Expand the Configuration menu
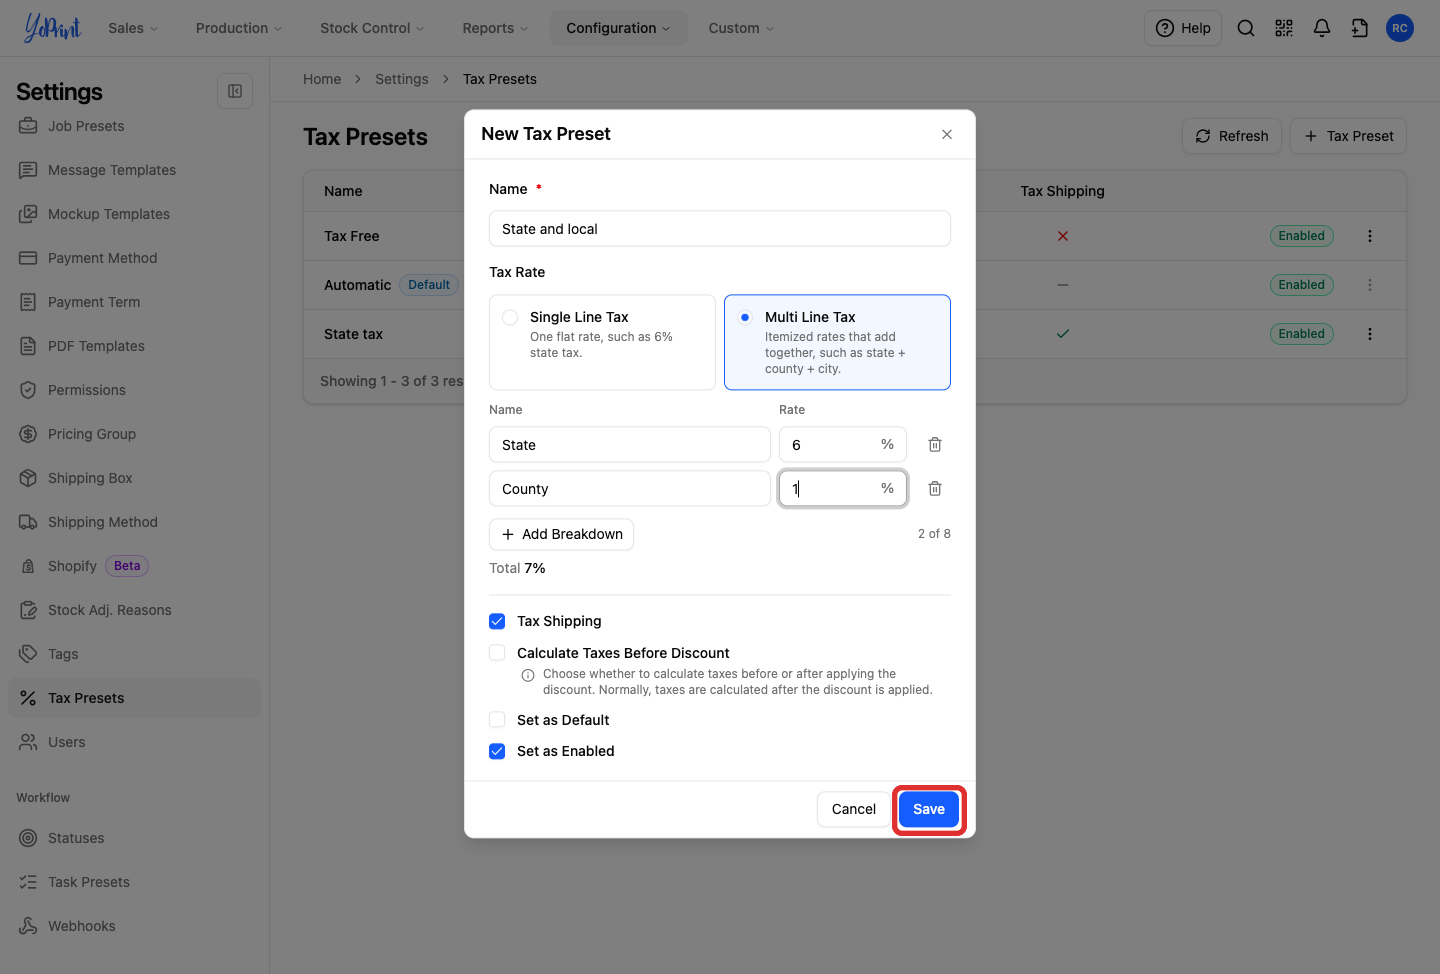This screenshot has height=974, width=1440. coord(618,28)
